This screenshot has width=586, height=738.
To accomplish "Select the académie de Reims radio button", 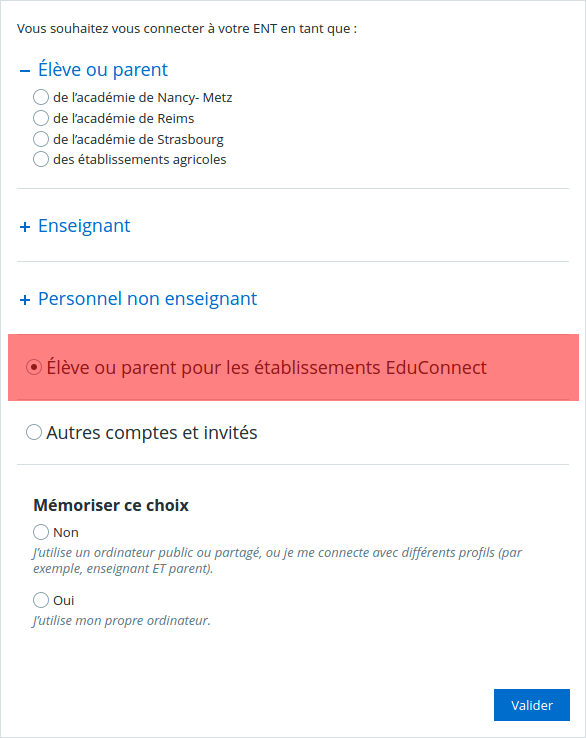I will [x=41, y=118].
